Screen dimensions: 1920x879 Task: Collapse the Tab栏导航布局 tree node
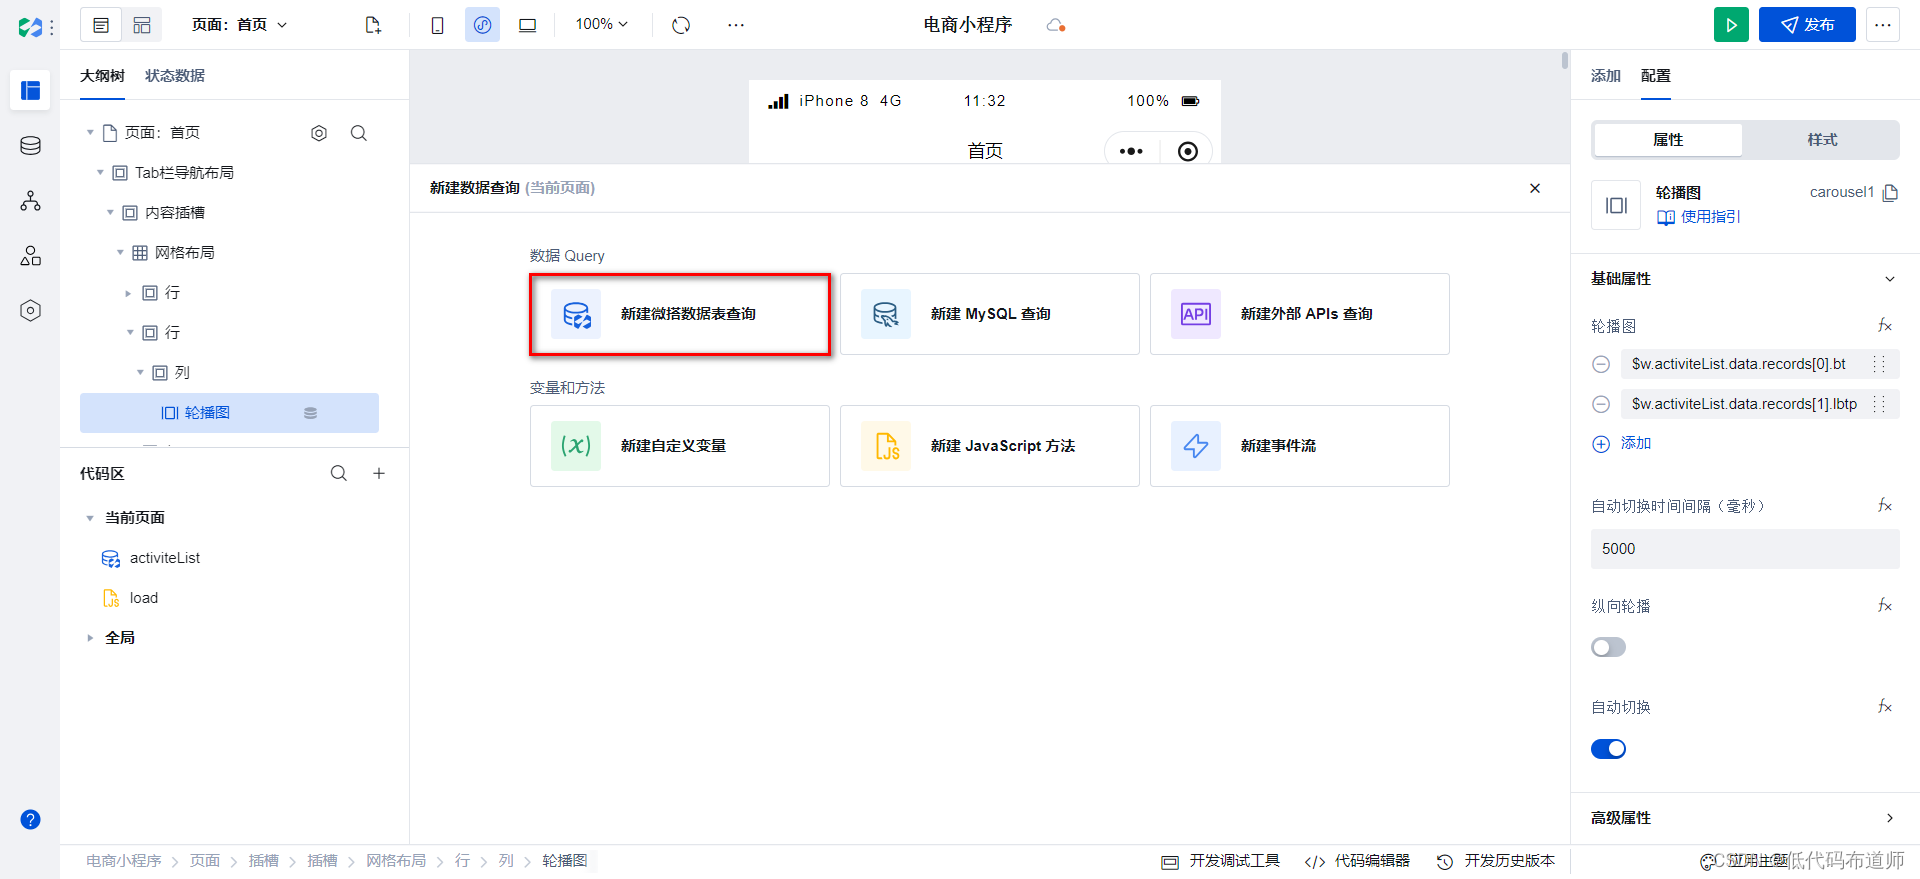[x=100, y=173]
